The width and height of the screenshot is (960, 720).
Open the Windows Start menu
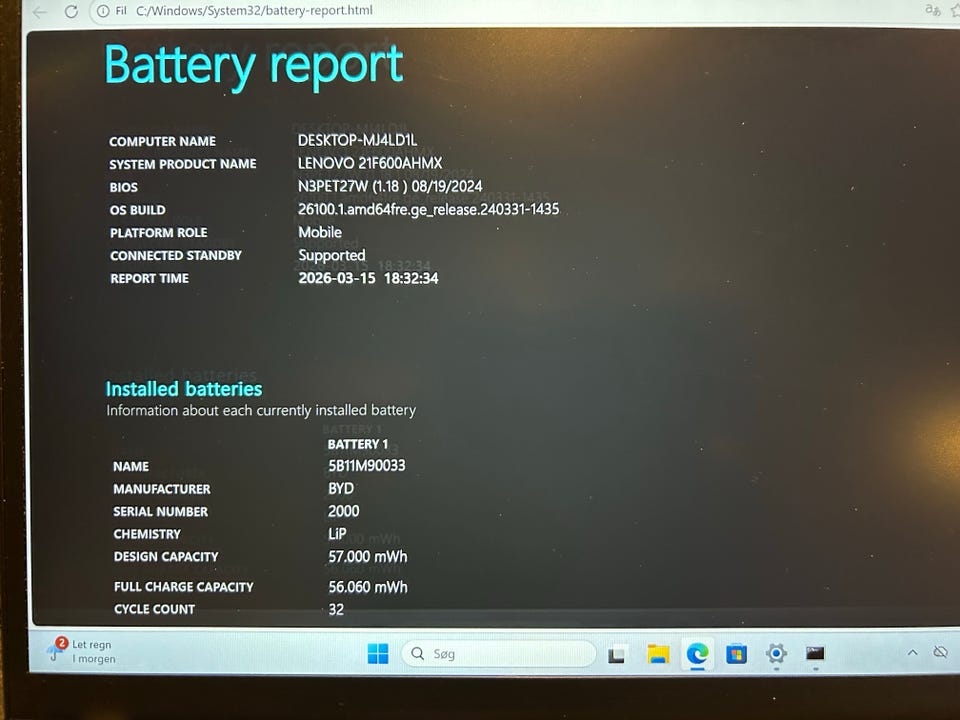pos(378,653)
